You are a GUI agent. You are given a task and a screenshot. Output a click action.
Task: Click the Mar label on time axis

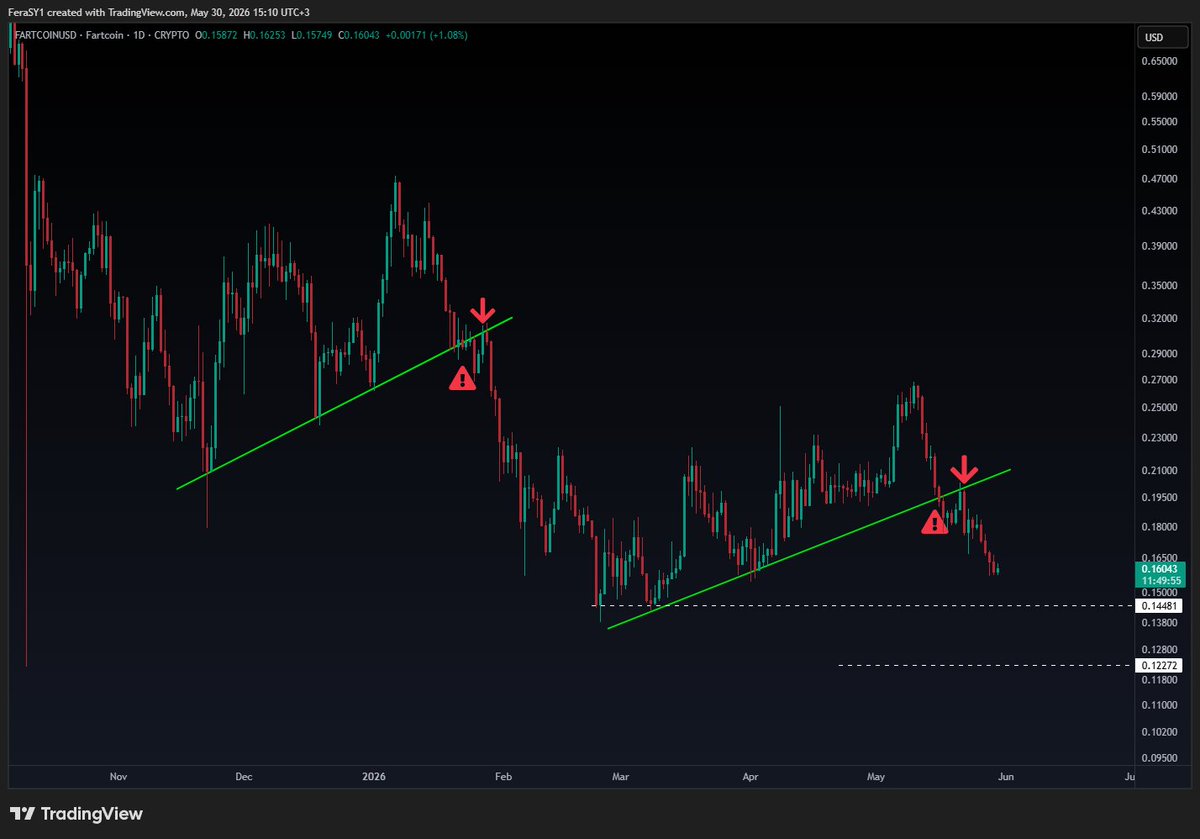coord(620,776)
